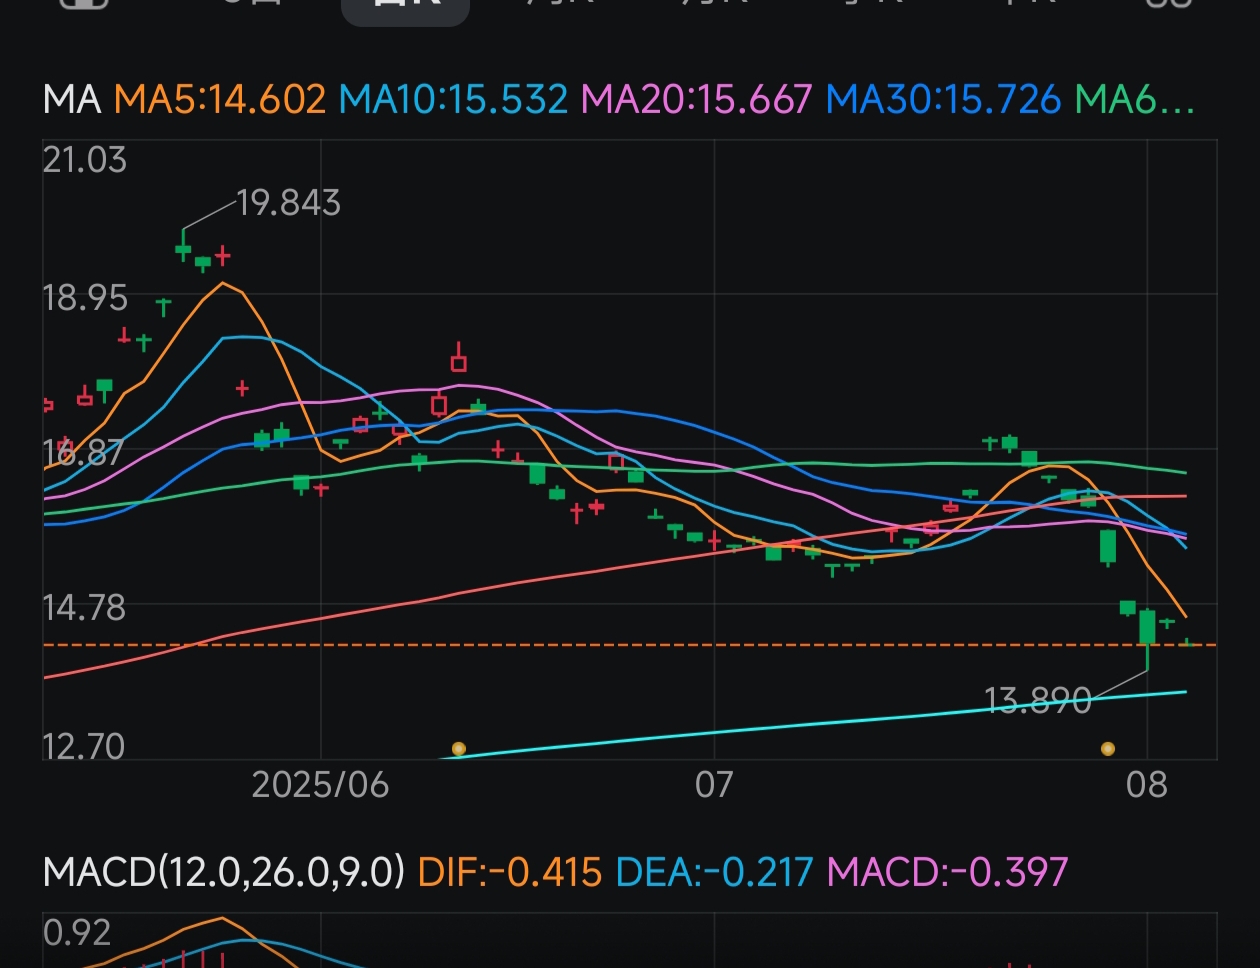Select the MA20:15.667 value
The height and width of the screenshot is (968, 1260).
click(x=696, y=99)
